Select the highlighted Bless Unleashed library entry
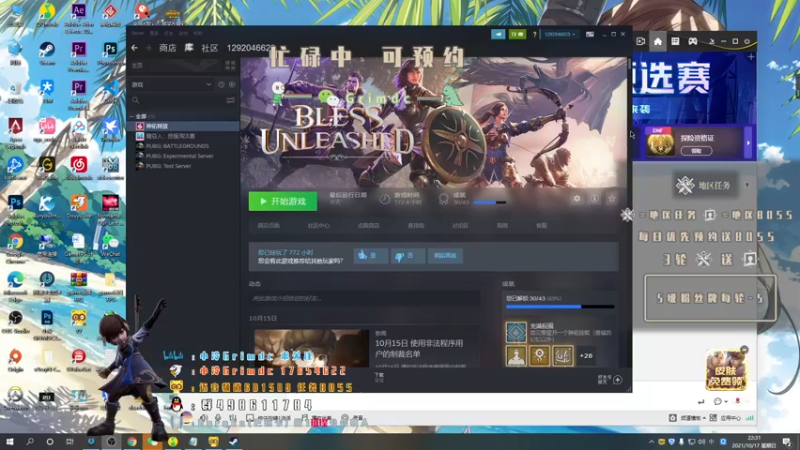The image size is (800, 450). click(184, 126)
